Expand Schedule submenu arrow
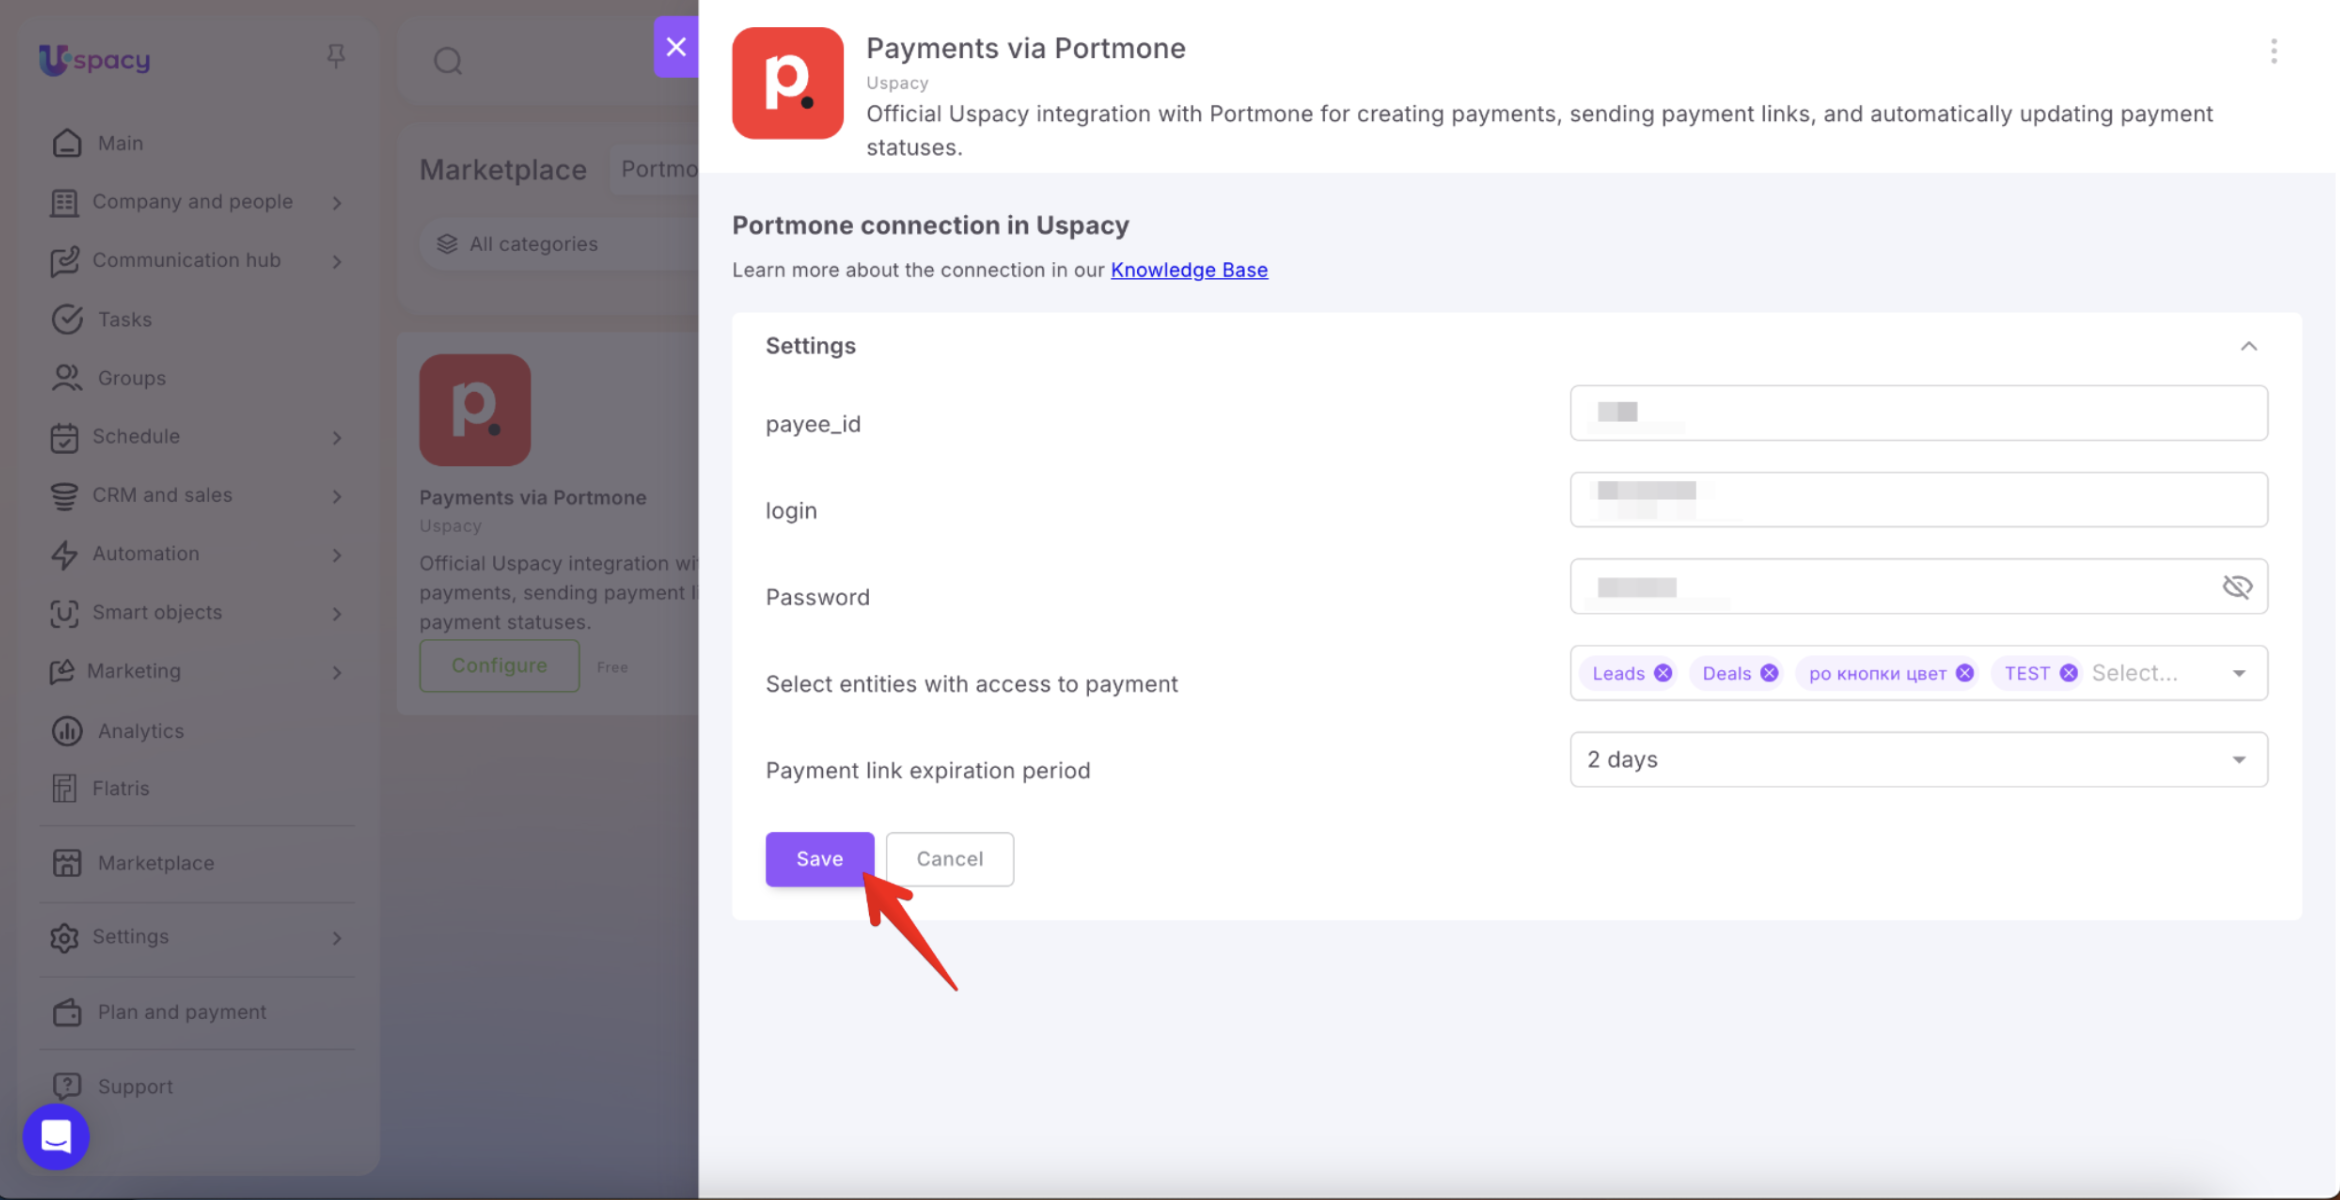 [337, 438]
